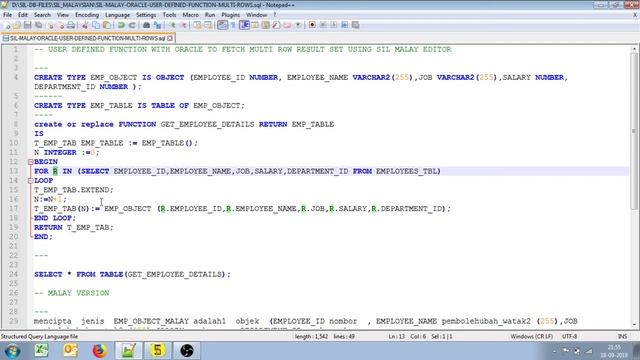Viewport: 640px width, 360px height.
Task: Open the Window menu
Action: 256,15
